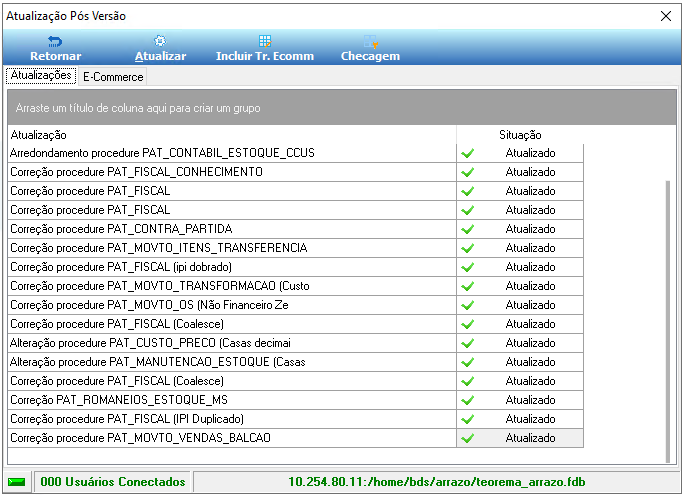Click the Atualizar gear icon
686x495 pixels.
tap(160, 41)
